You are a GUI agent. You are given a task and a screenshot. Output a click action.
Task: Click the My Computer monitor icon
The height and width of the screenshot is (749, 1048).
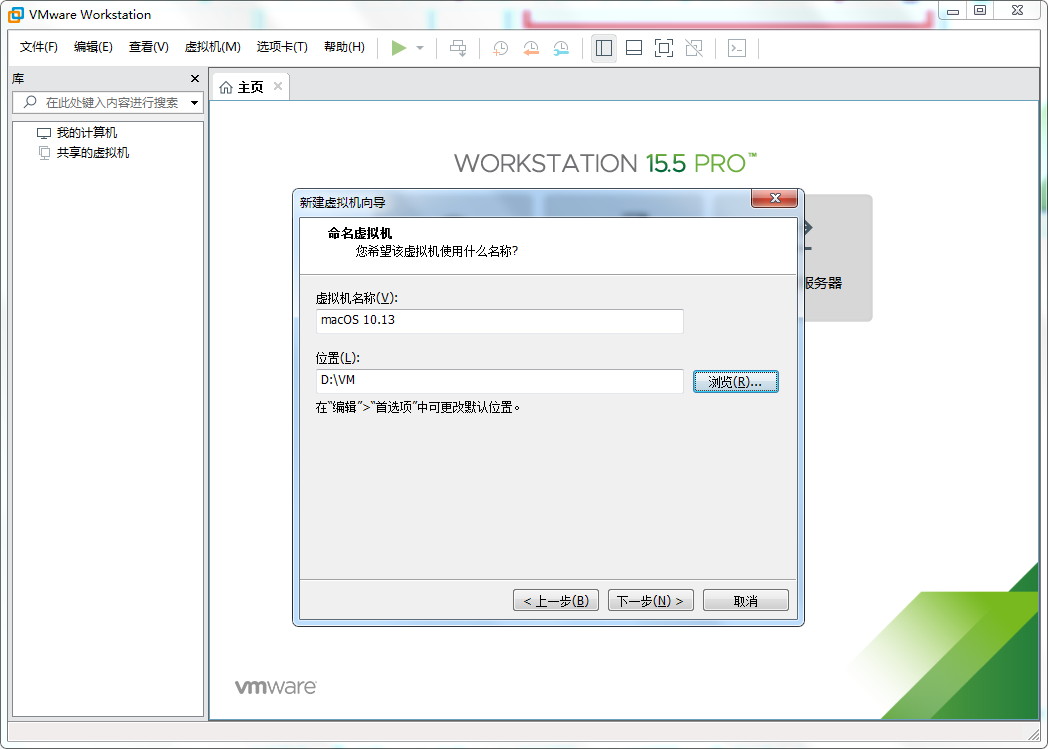(x=44, y=133)
